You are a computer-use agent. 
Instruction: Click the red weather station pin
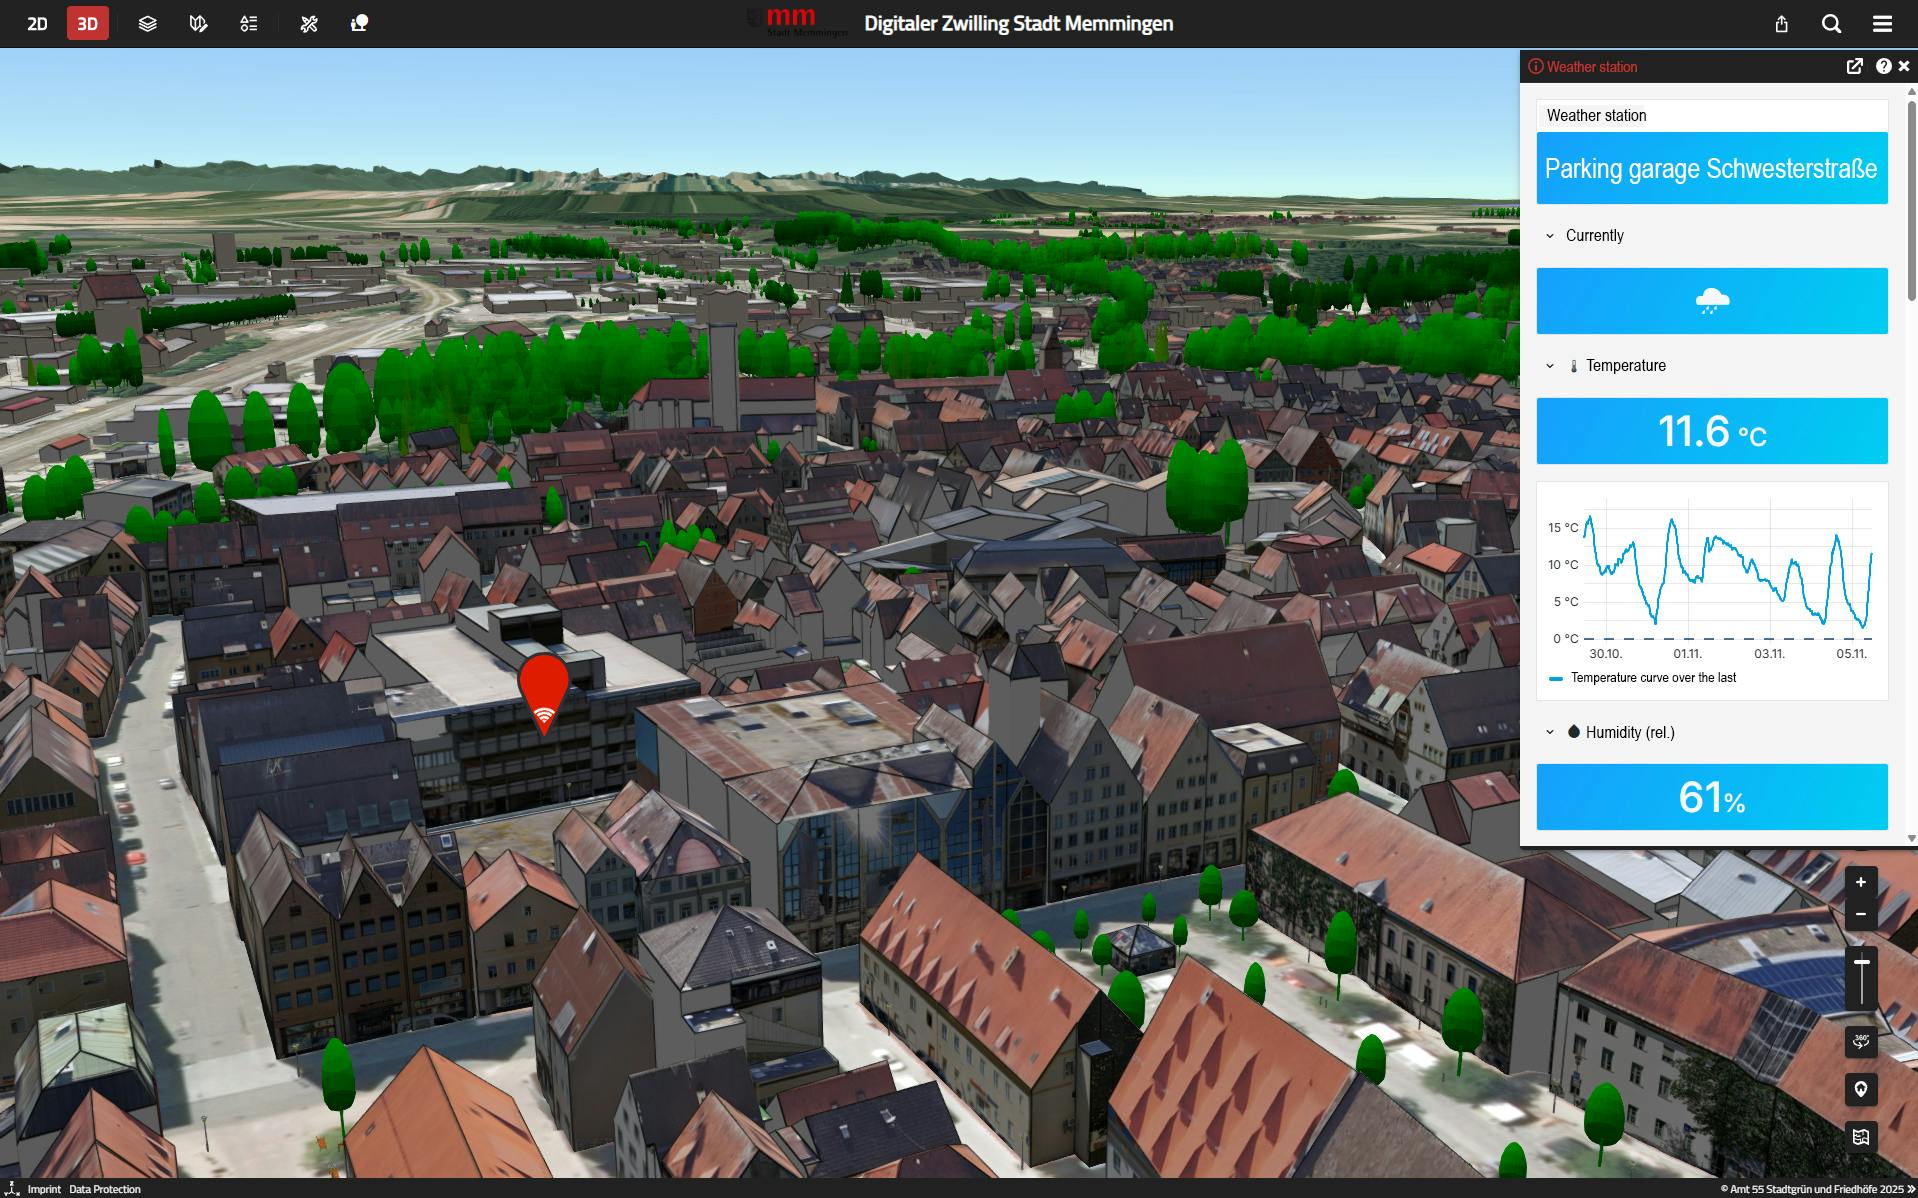544,690
